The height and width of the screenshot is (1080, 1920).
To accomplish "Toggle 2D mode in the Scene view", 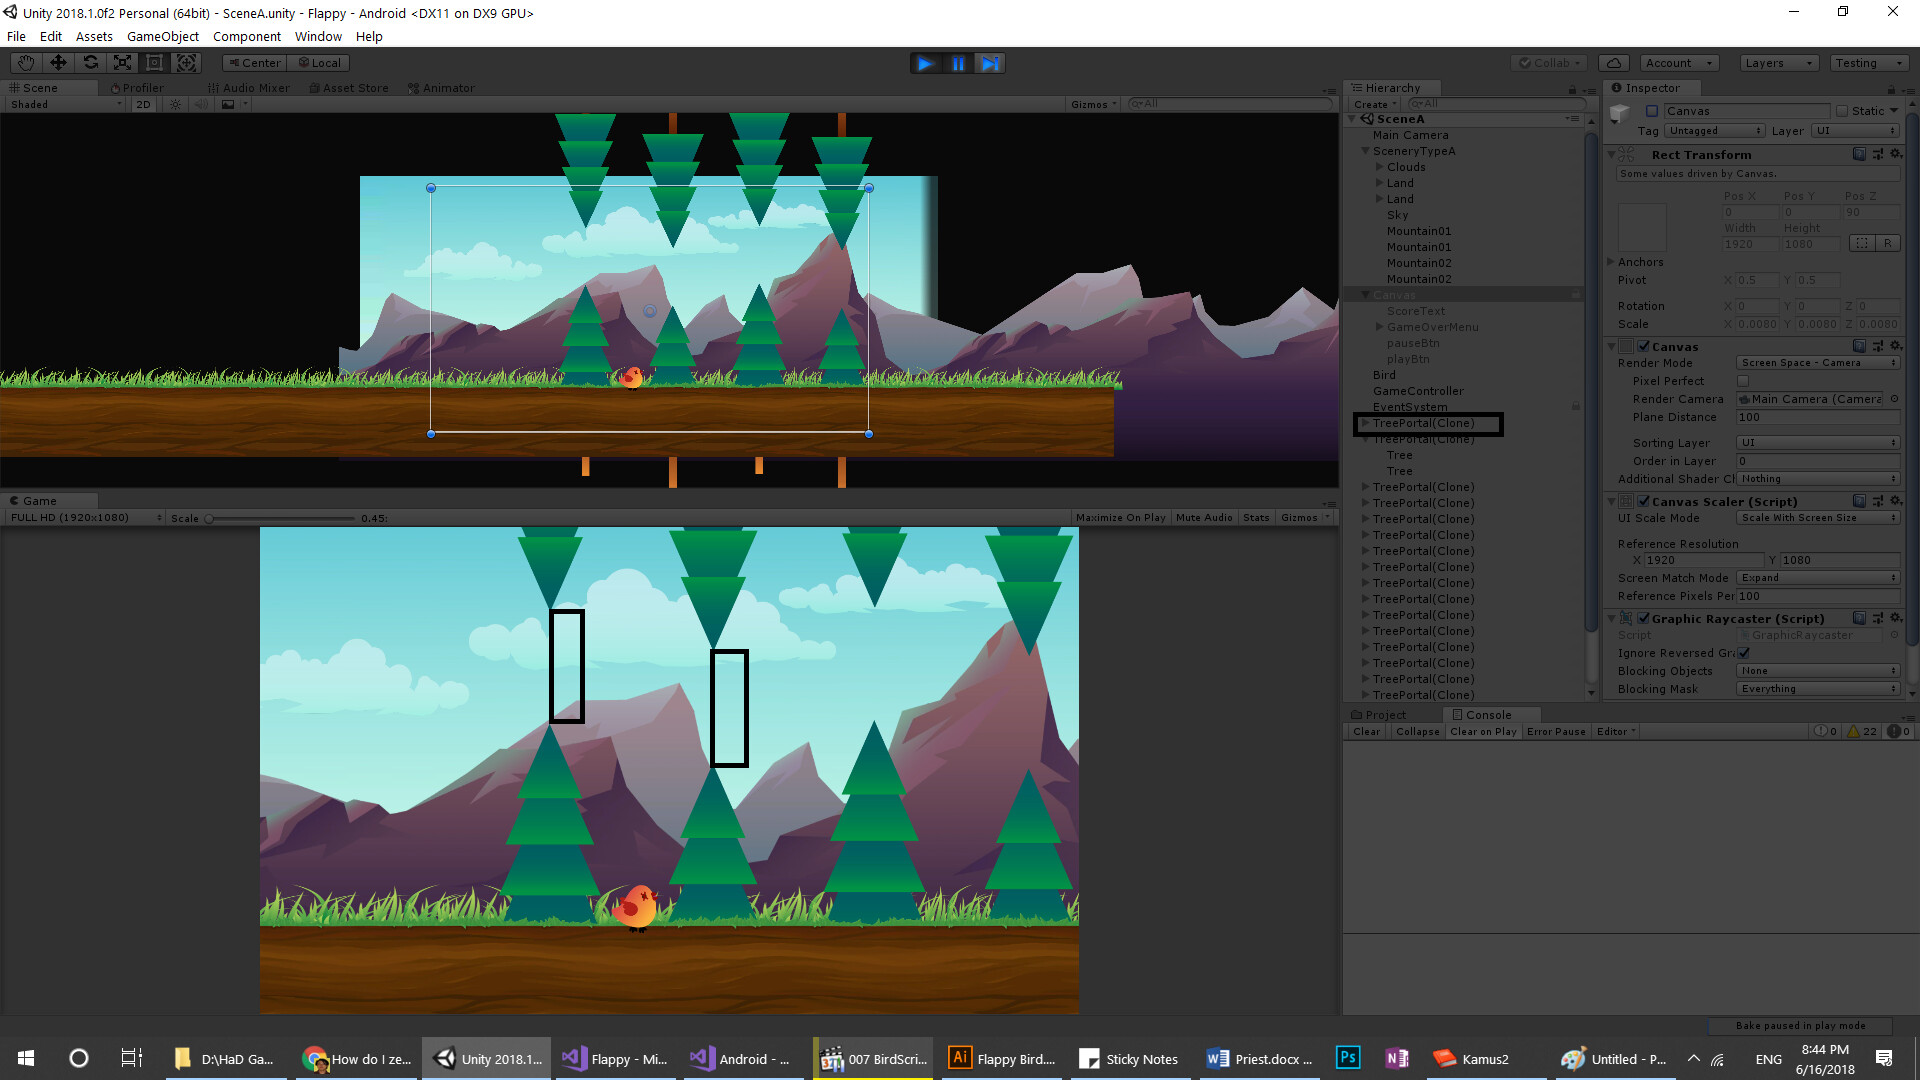I will tap(142, 104).
